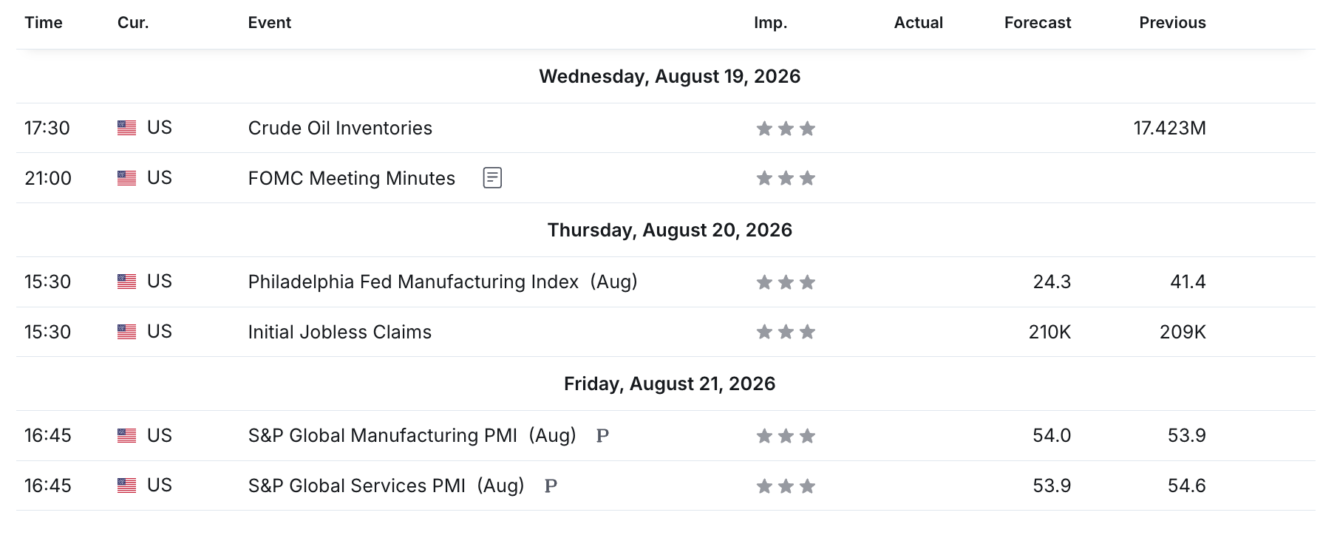Open the Initial Jobless Claims event
Viewport: 1320px width, 535px height.
(340, 332)
